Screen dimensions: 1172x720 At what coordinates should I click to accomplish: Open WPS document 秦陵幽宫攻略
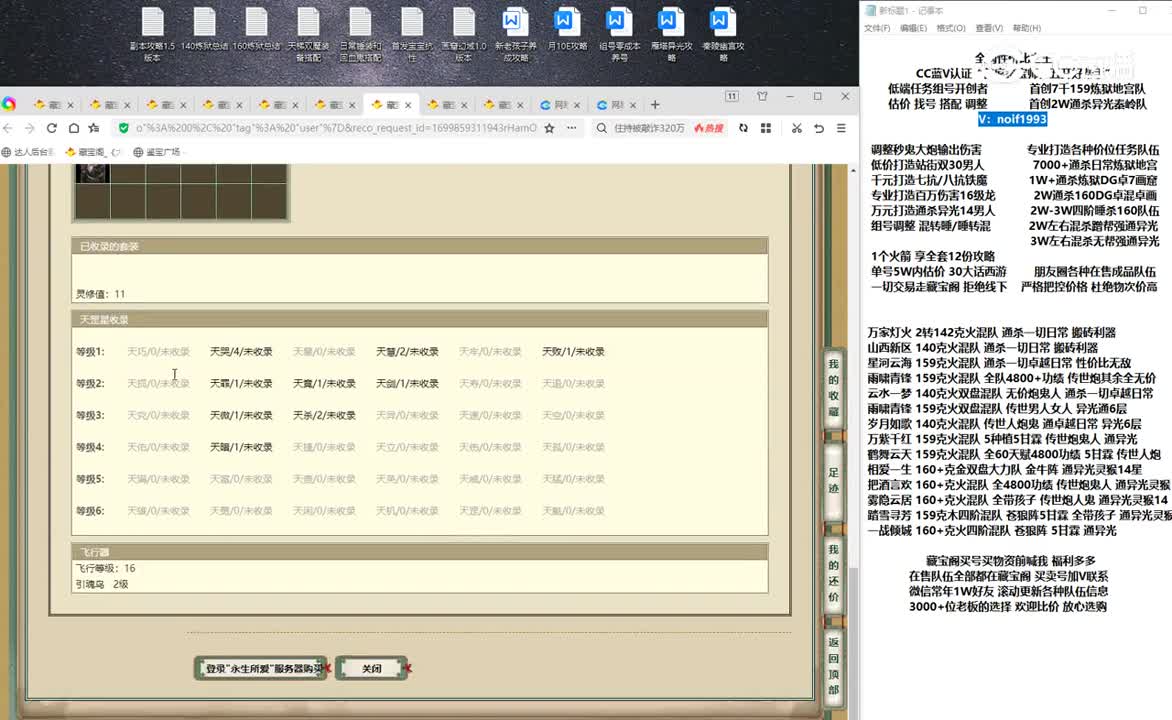click(x=723, y=34)
